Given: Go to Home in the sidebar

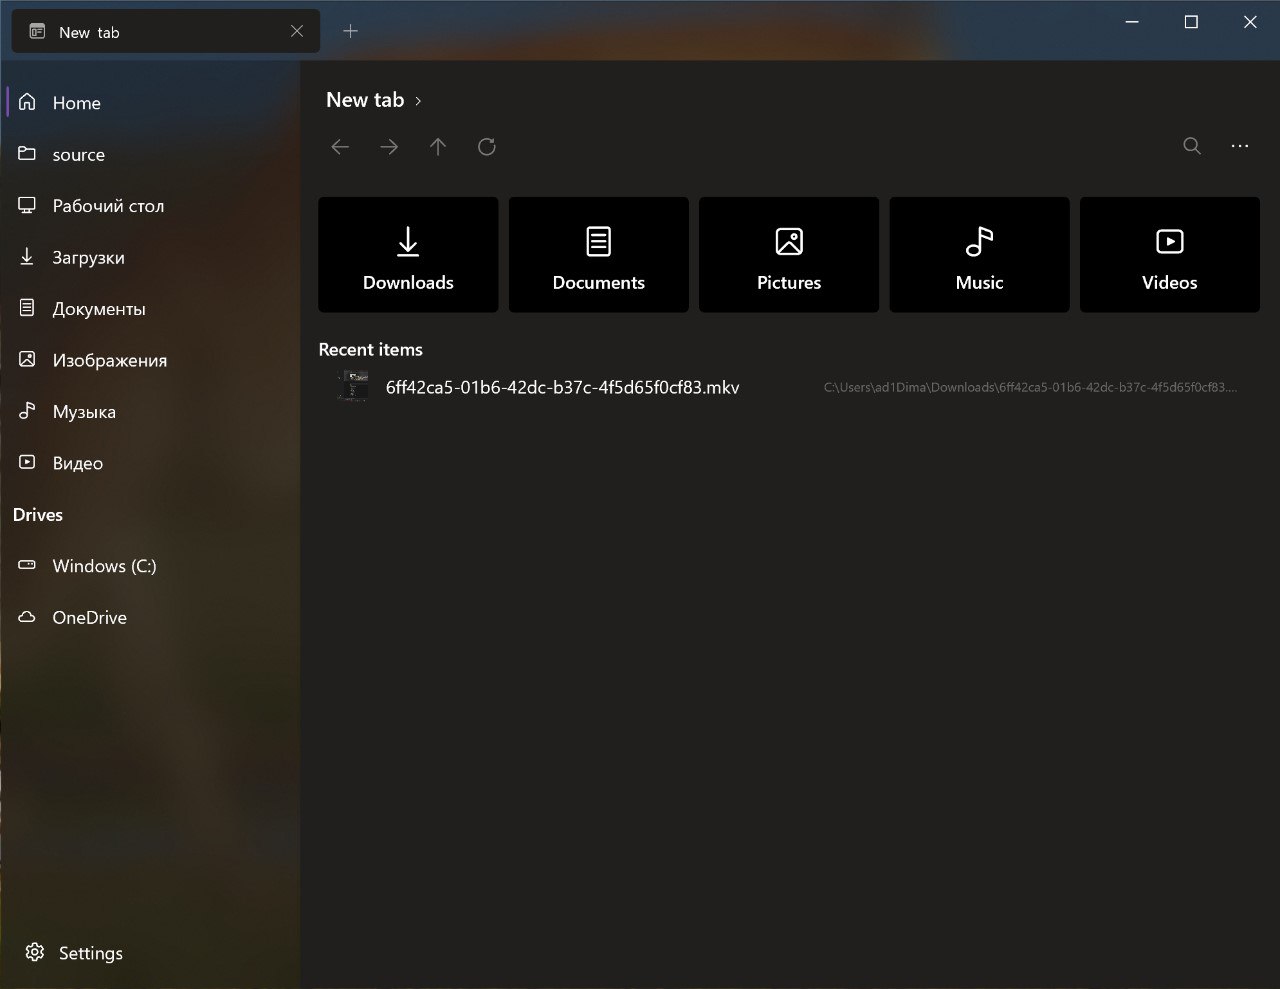Looking at the screenshot, I should (150, 102).
